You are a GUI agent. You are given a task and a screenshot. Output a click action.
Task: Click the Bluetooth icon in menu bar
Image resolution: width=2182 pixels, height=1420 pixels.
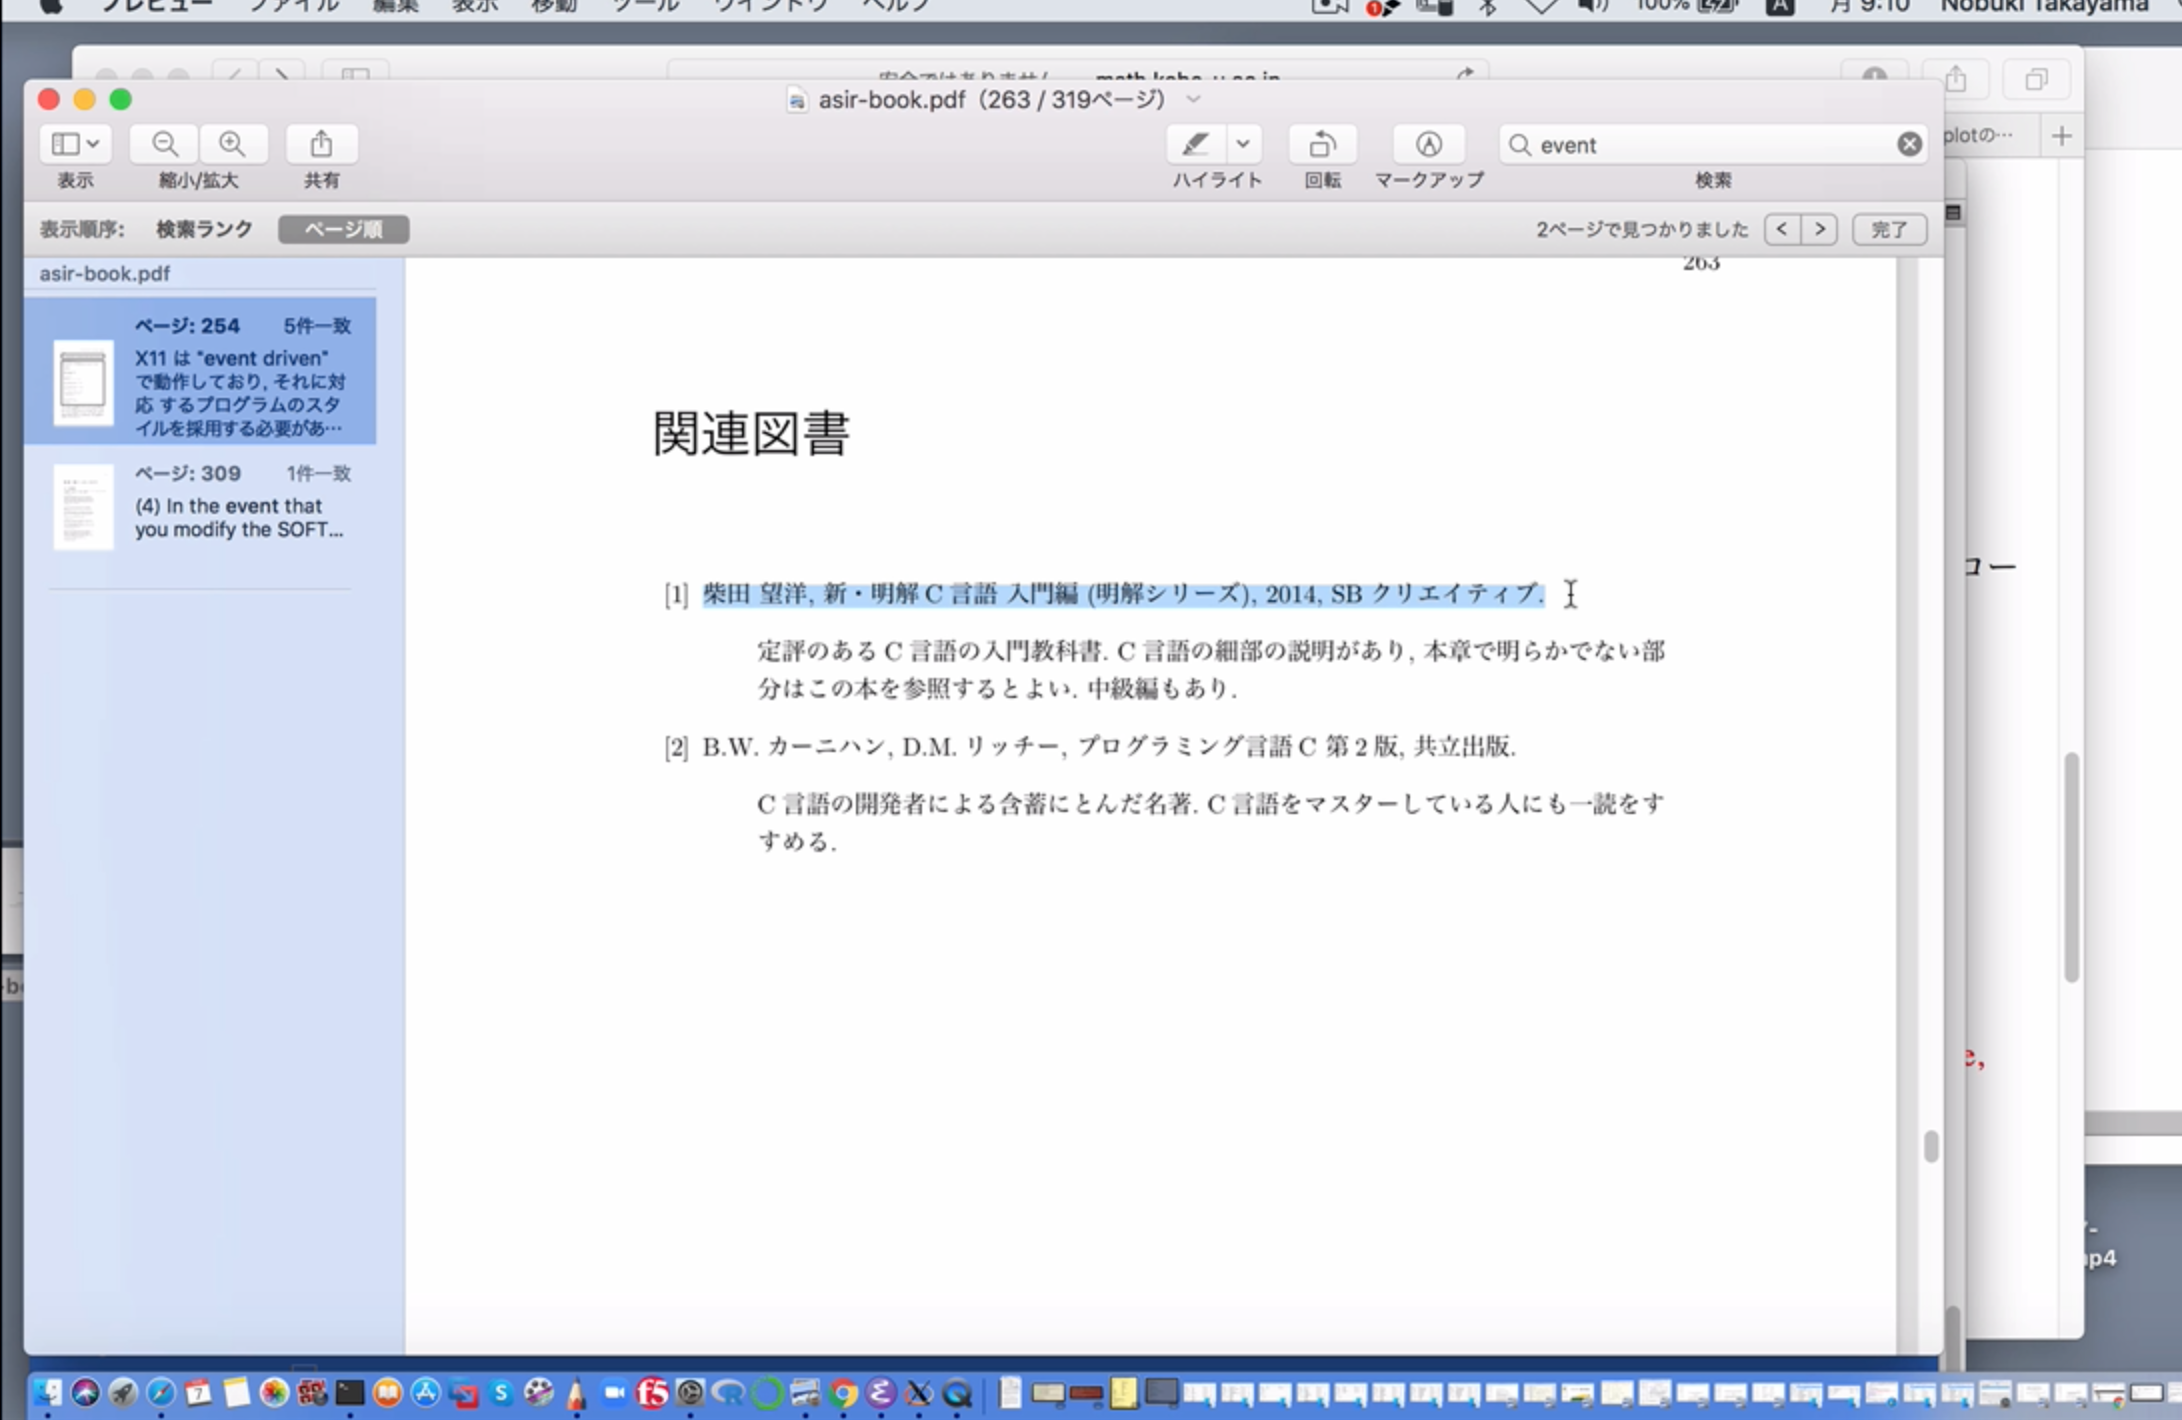[1488, 6]
